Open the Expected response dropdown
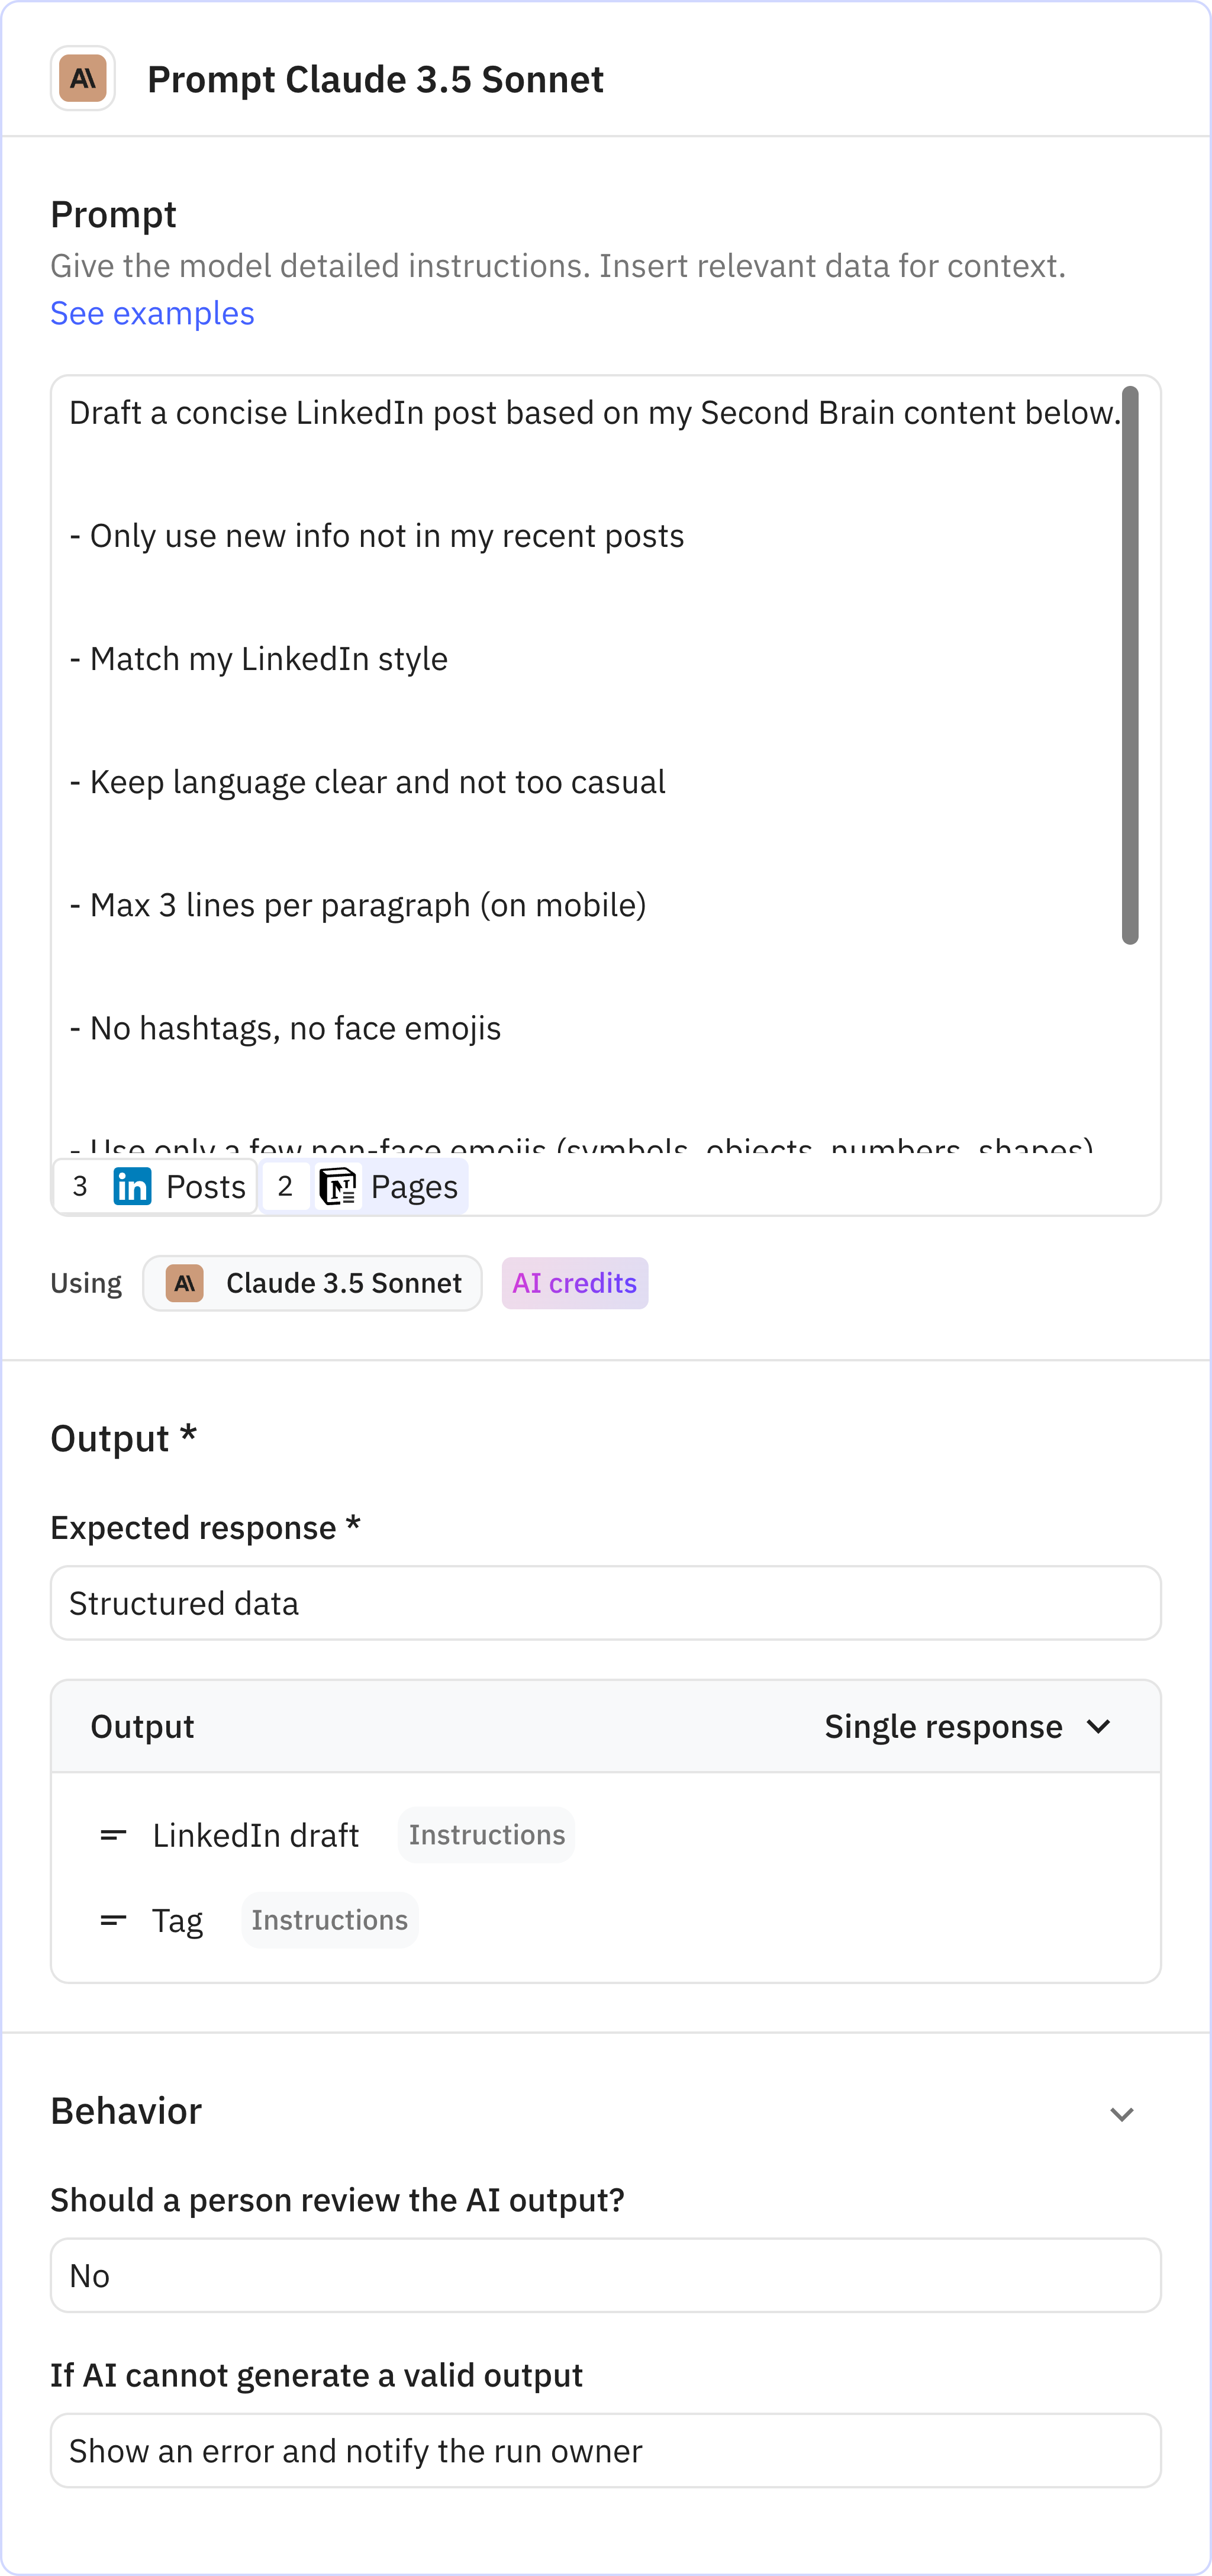1212x2576 pixels. [x=605, y=1603]
